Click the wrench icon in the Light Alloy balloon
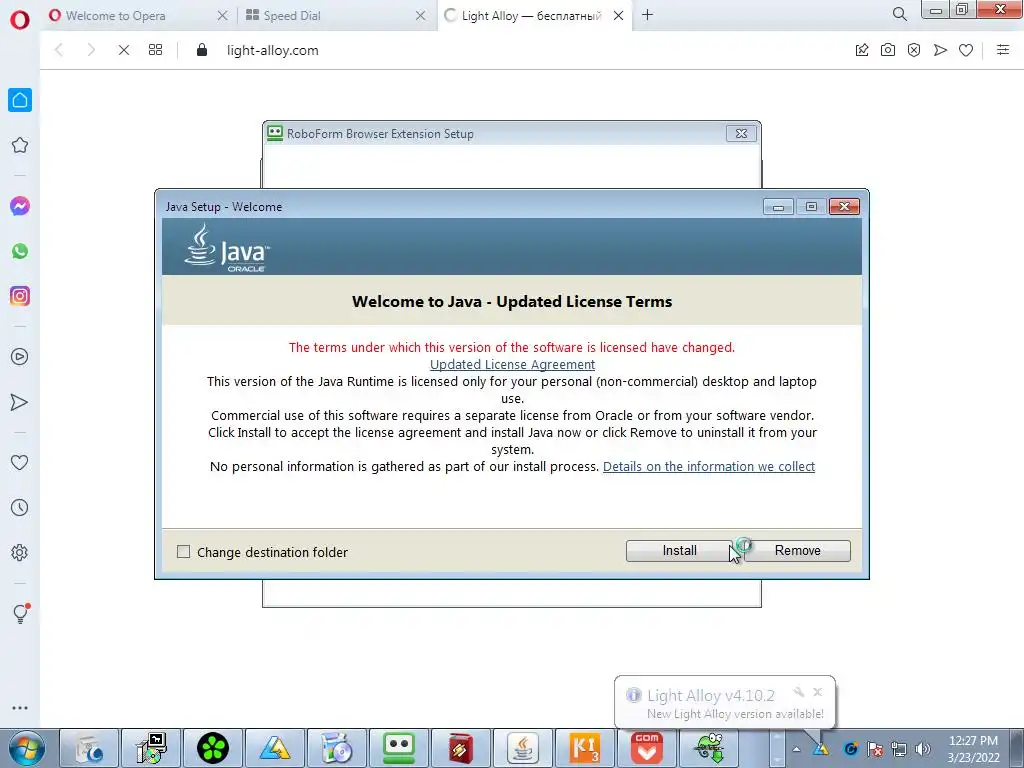 [x=798, y=692]
